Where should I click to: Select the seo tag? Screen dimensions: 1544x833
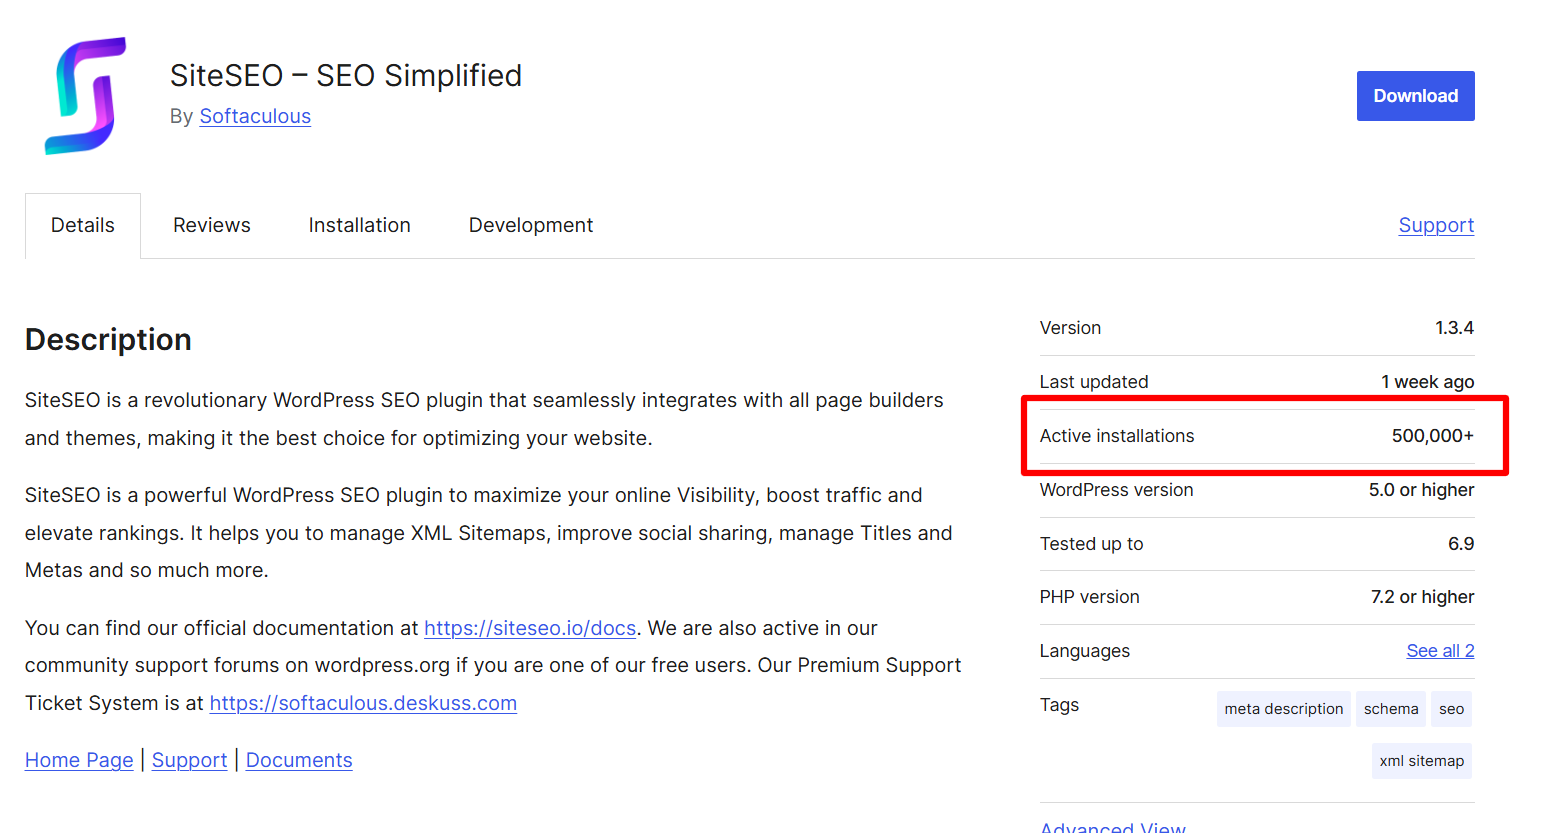(x=1450, y=708)
